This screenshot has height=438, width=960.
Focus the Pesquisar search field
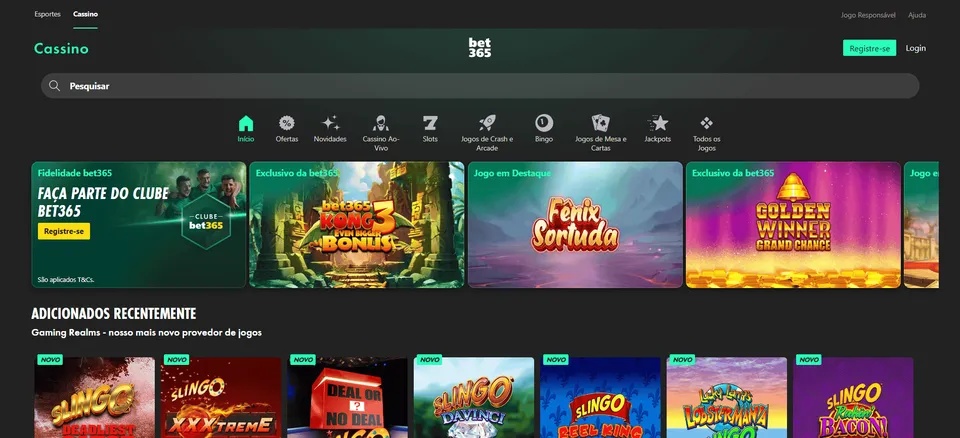click(x=480, y=86)
